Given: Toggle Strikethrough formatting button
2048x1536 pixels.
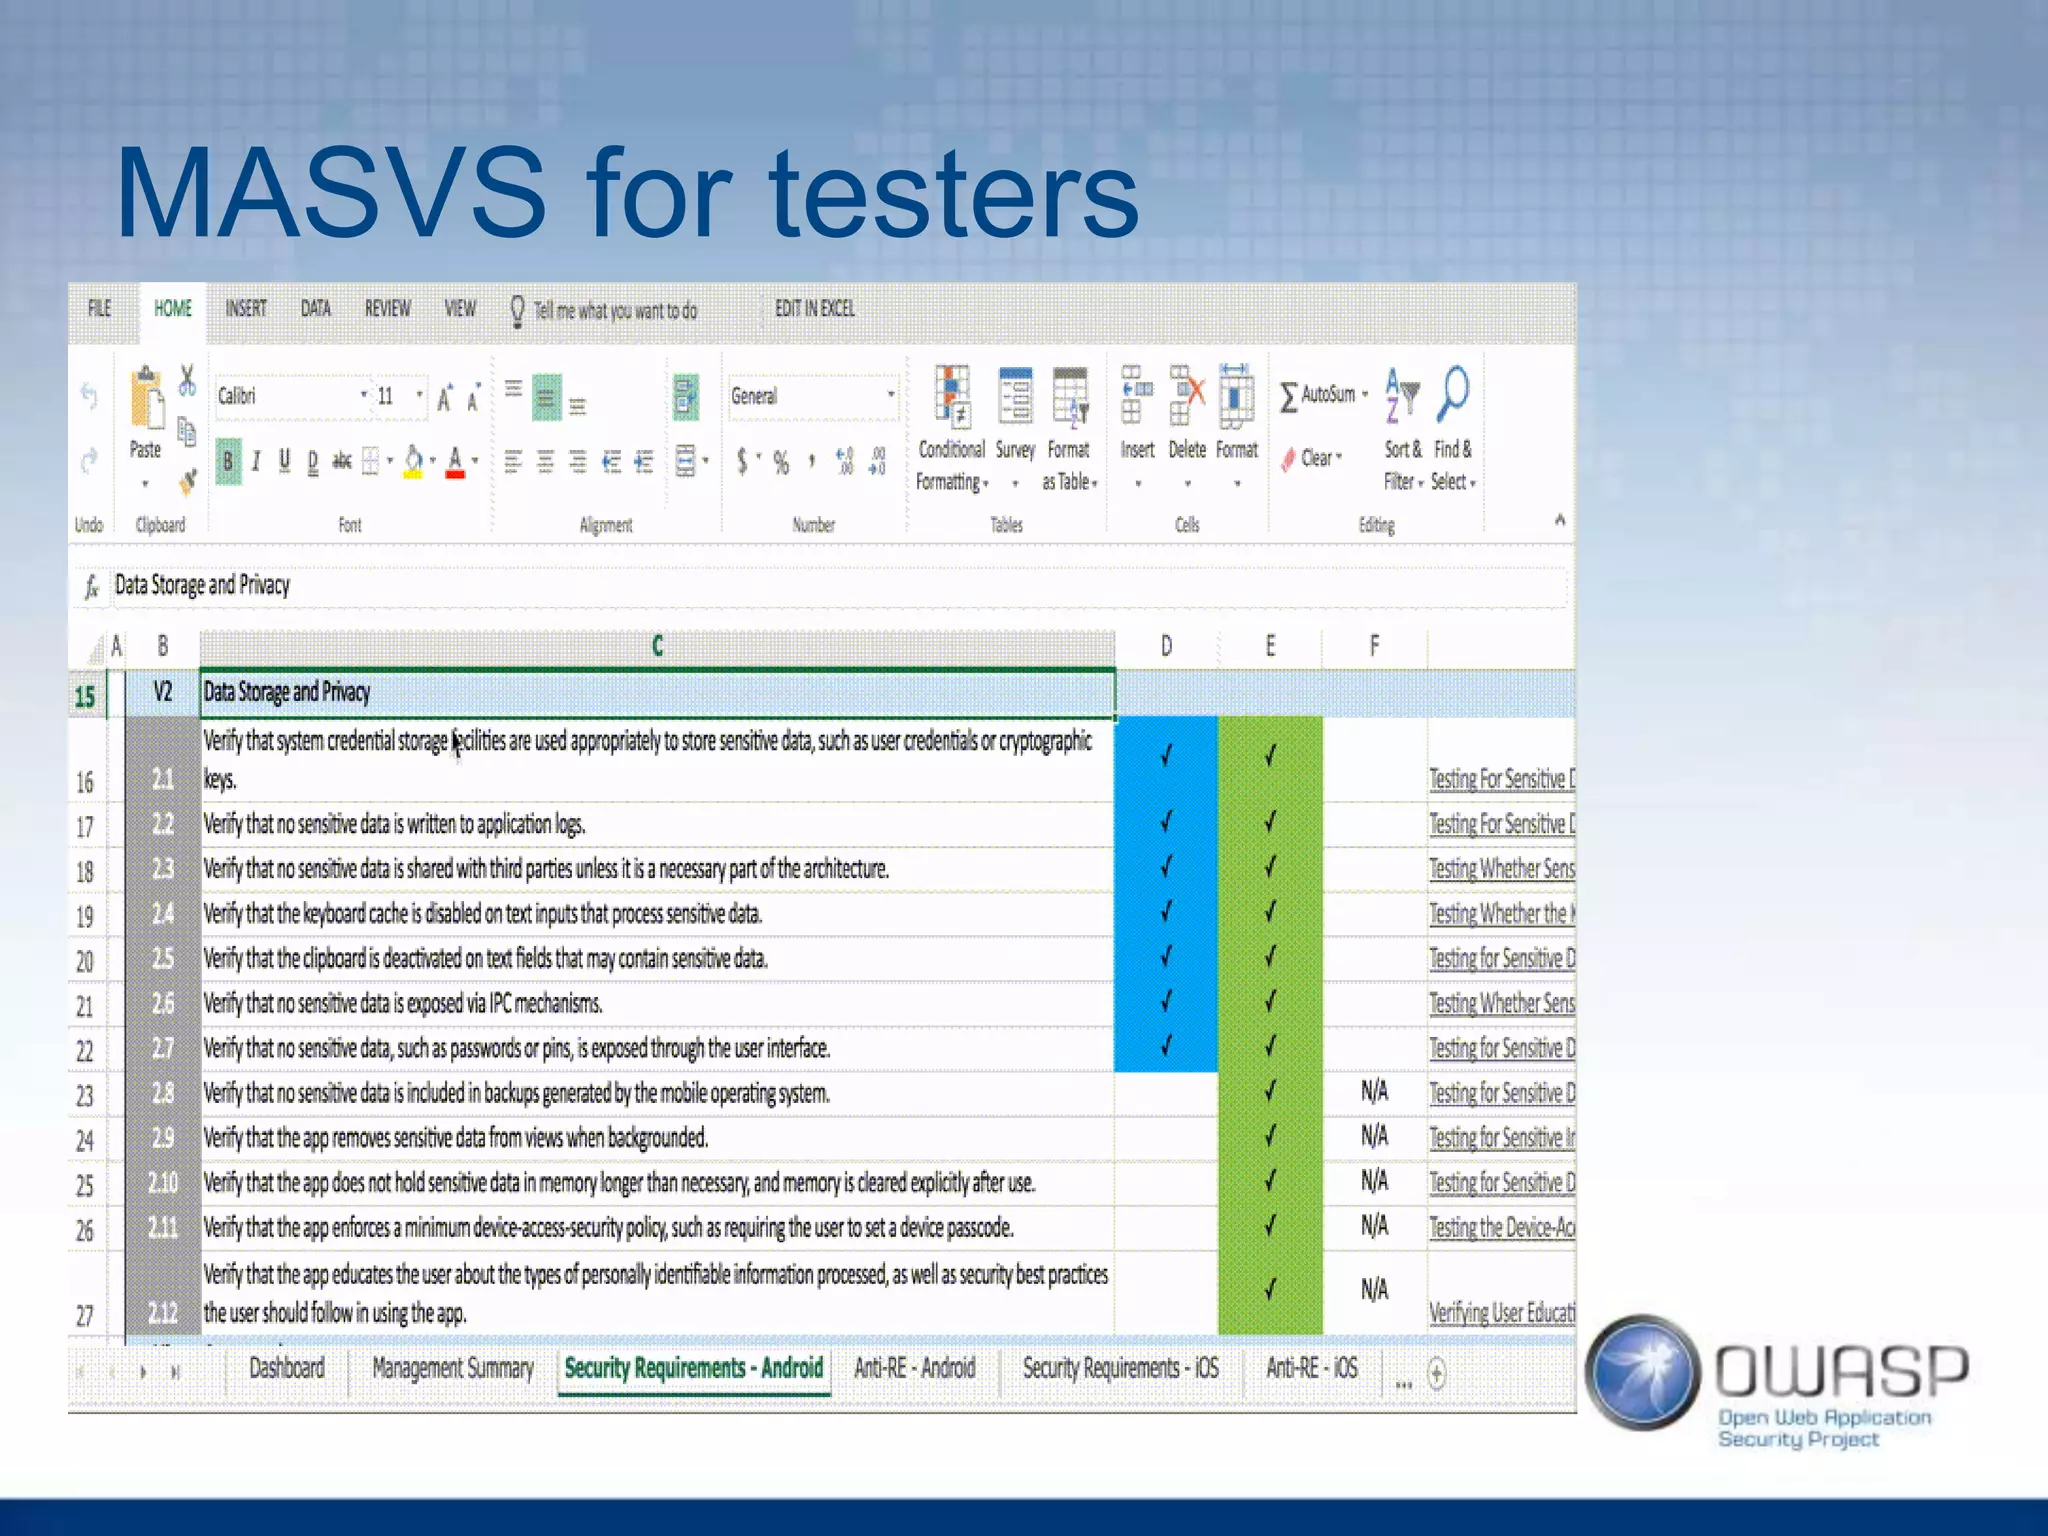Looking at the screenshot, I should [342, 460].
